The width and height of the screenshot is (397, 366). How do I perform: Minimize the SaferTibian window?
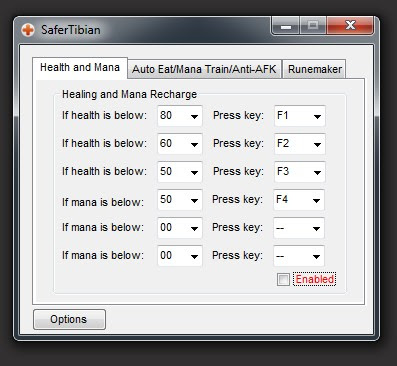(286, 26)
